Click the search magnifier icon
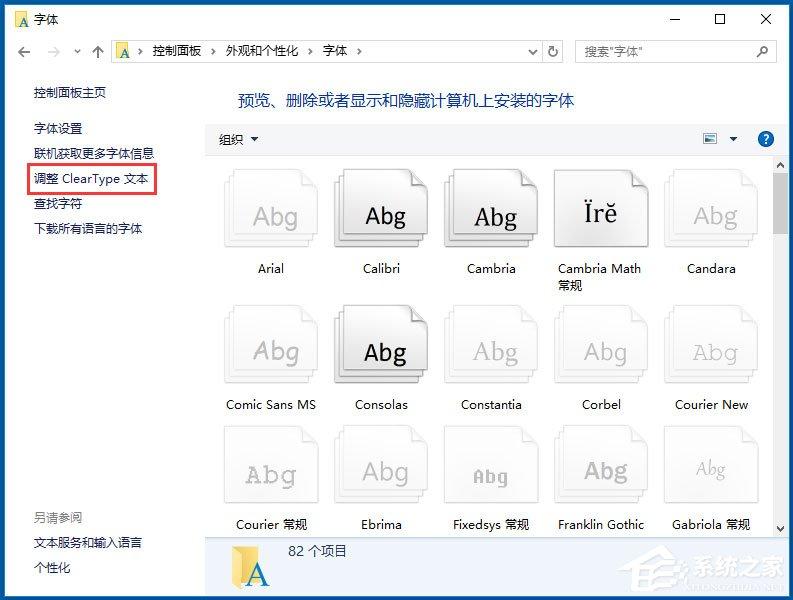The height and width of the screenshot is (600, 793). [x=762, y=52]
